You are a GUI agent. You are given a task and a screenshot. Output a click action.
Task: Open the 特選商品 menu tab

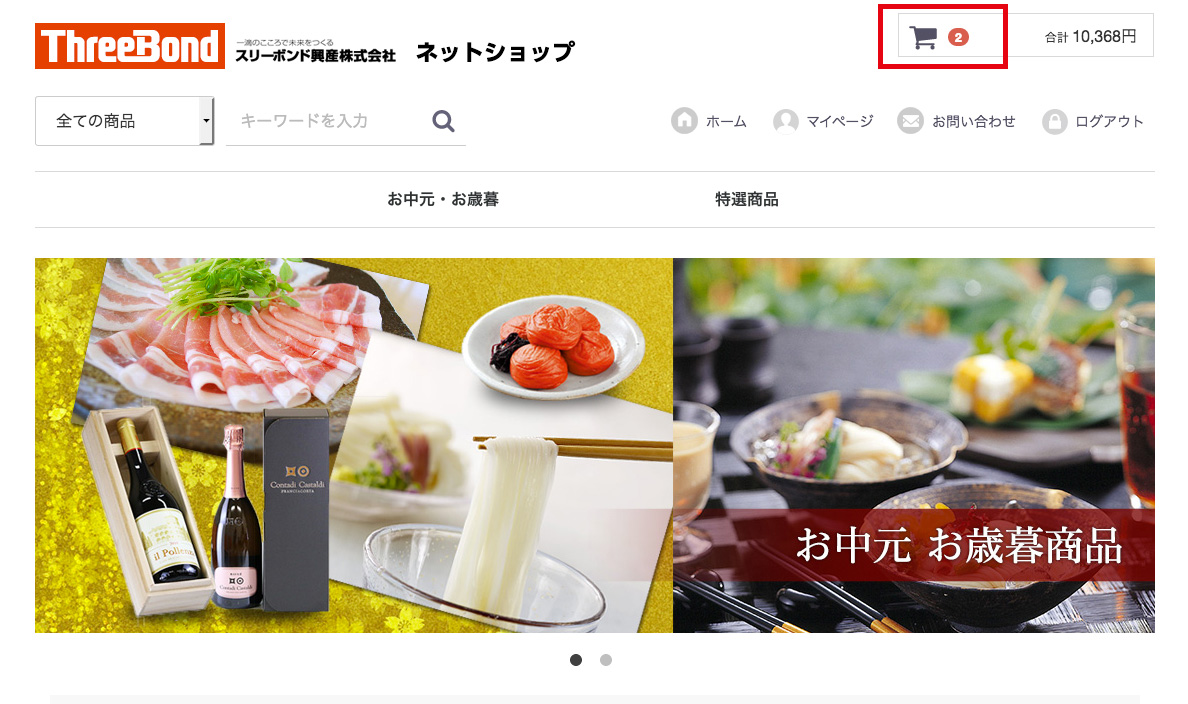click(x=746, y=199)
